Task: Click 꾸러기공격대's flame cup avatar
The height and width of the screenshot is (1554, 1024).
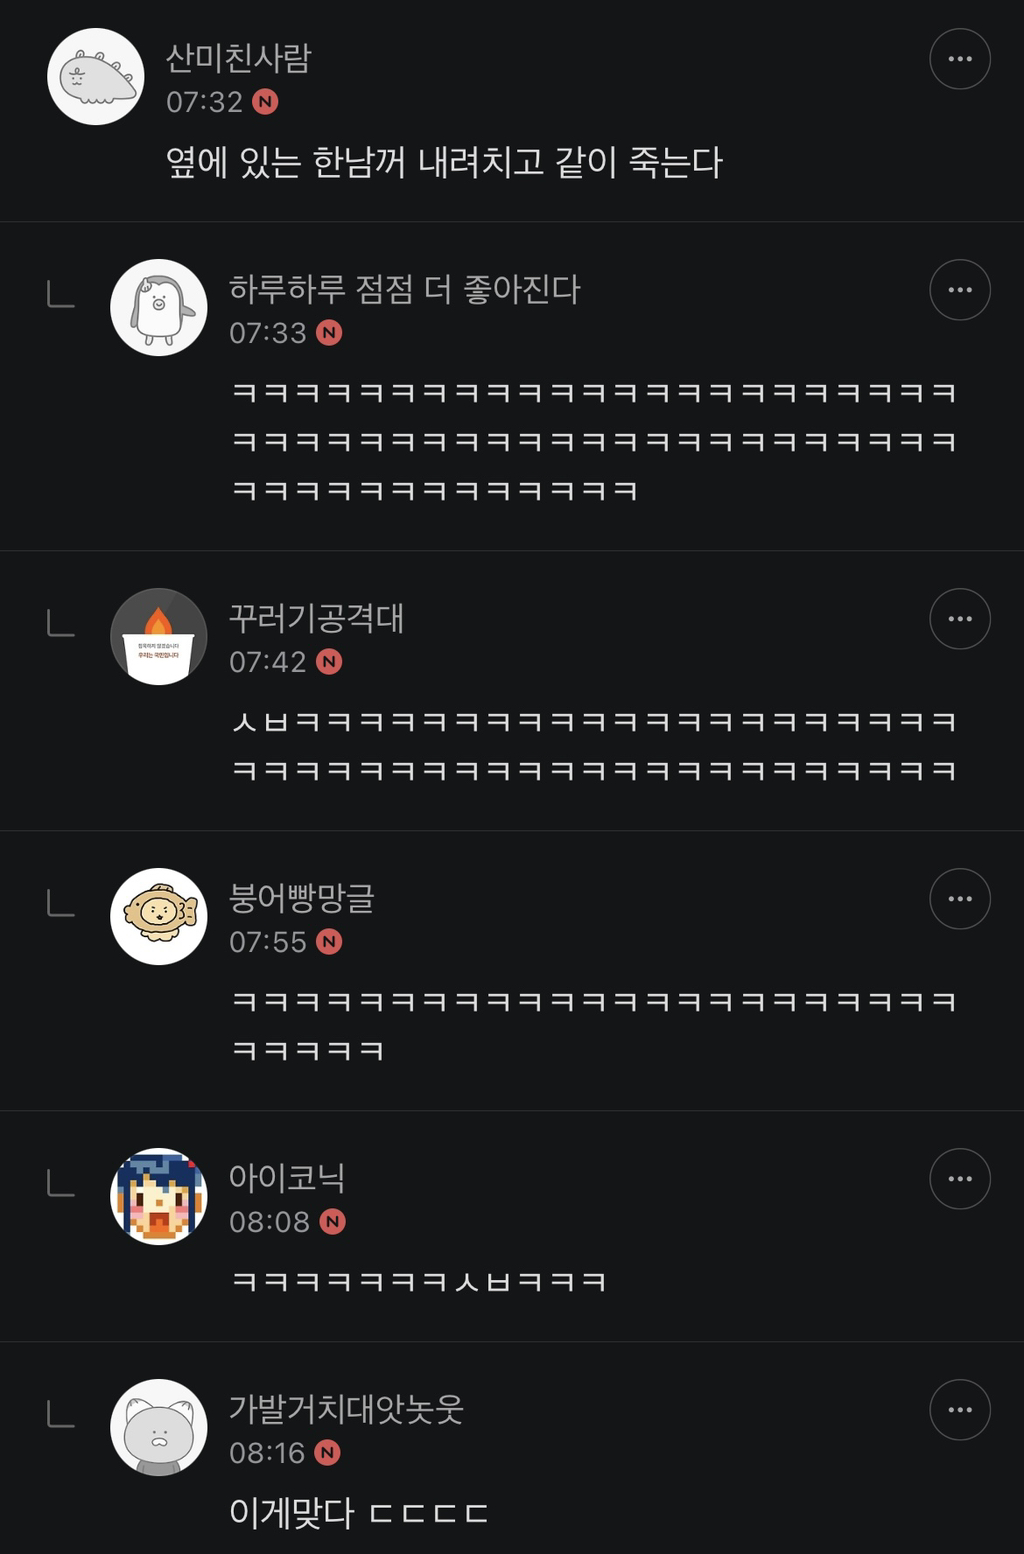Action: [158, 637]
